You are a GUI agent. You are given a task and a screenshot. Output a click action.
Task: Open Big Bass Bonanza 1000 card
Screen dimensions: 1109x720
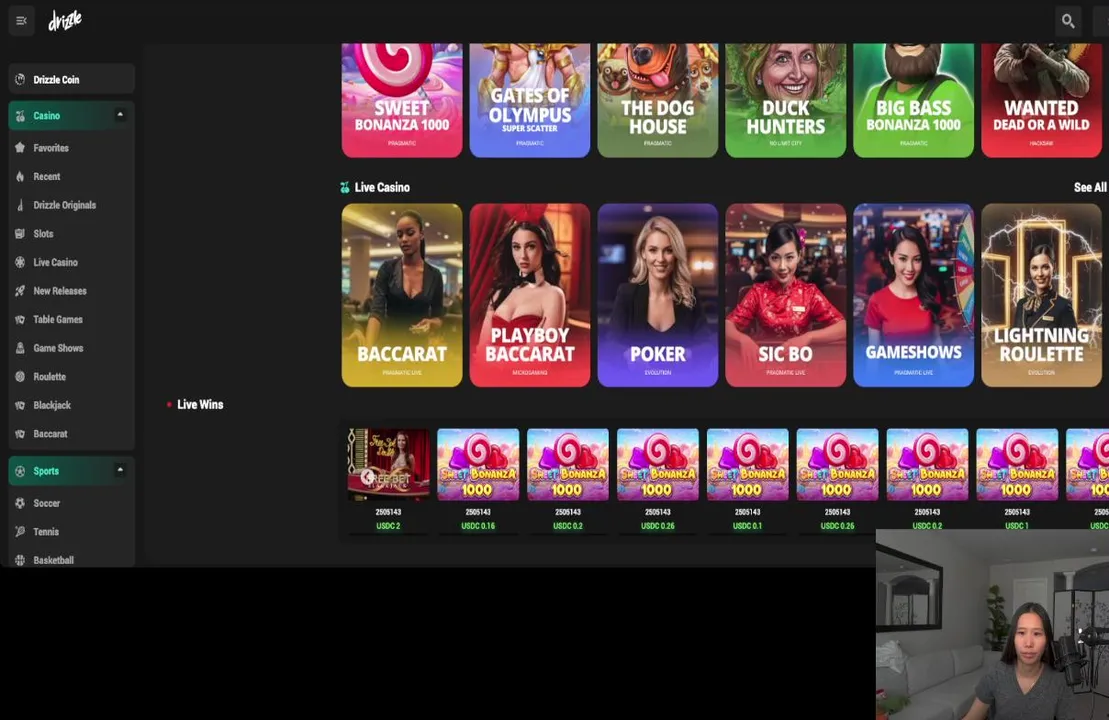tap(914, 100)
